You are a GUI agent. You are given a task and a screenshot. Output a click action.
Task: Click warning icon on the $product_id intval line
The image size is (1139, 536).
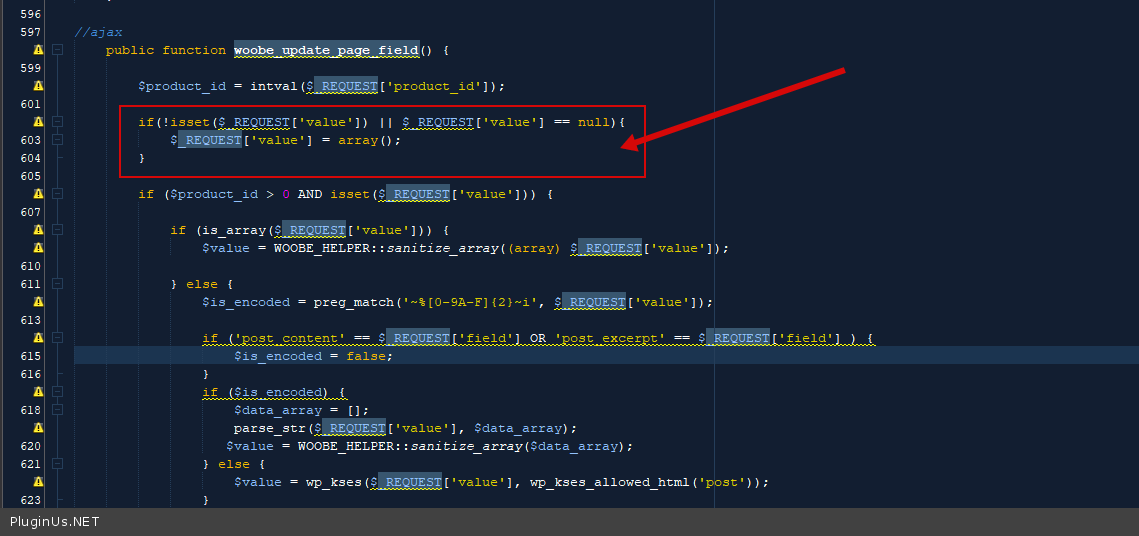[x=38, y=86]
